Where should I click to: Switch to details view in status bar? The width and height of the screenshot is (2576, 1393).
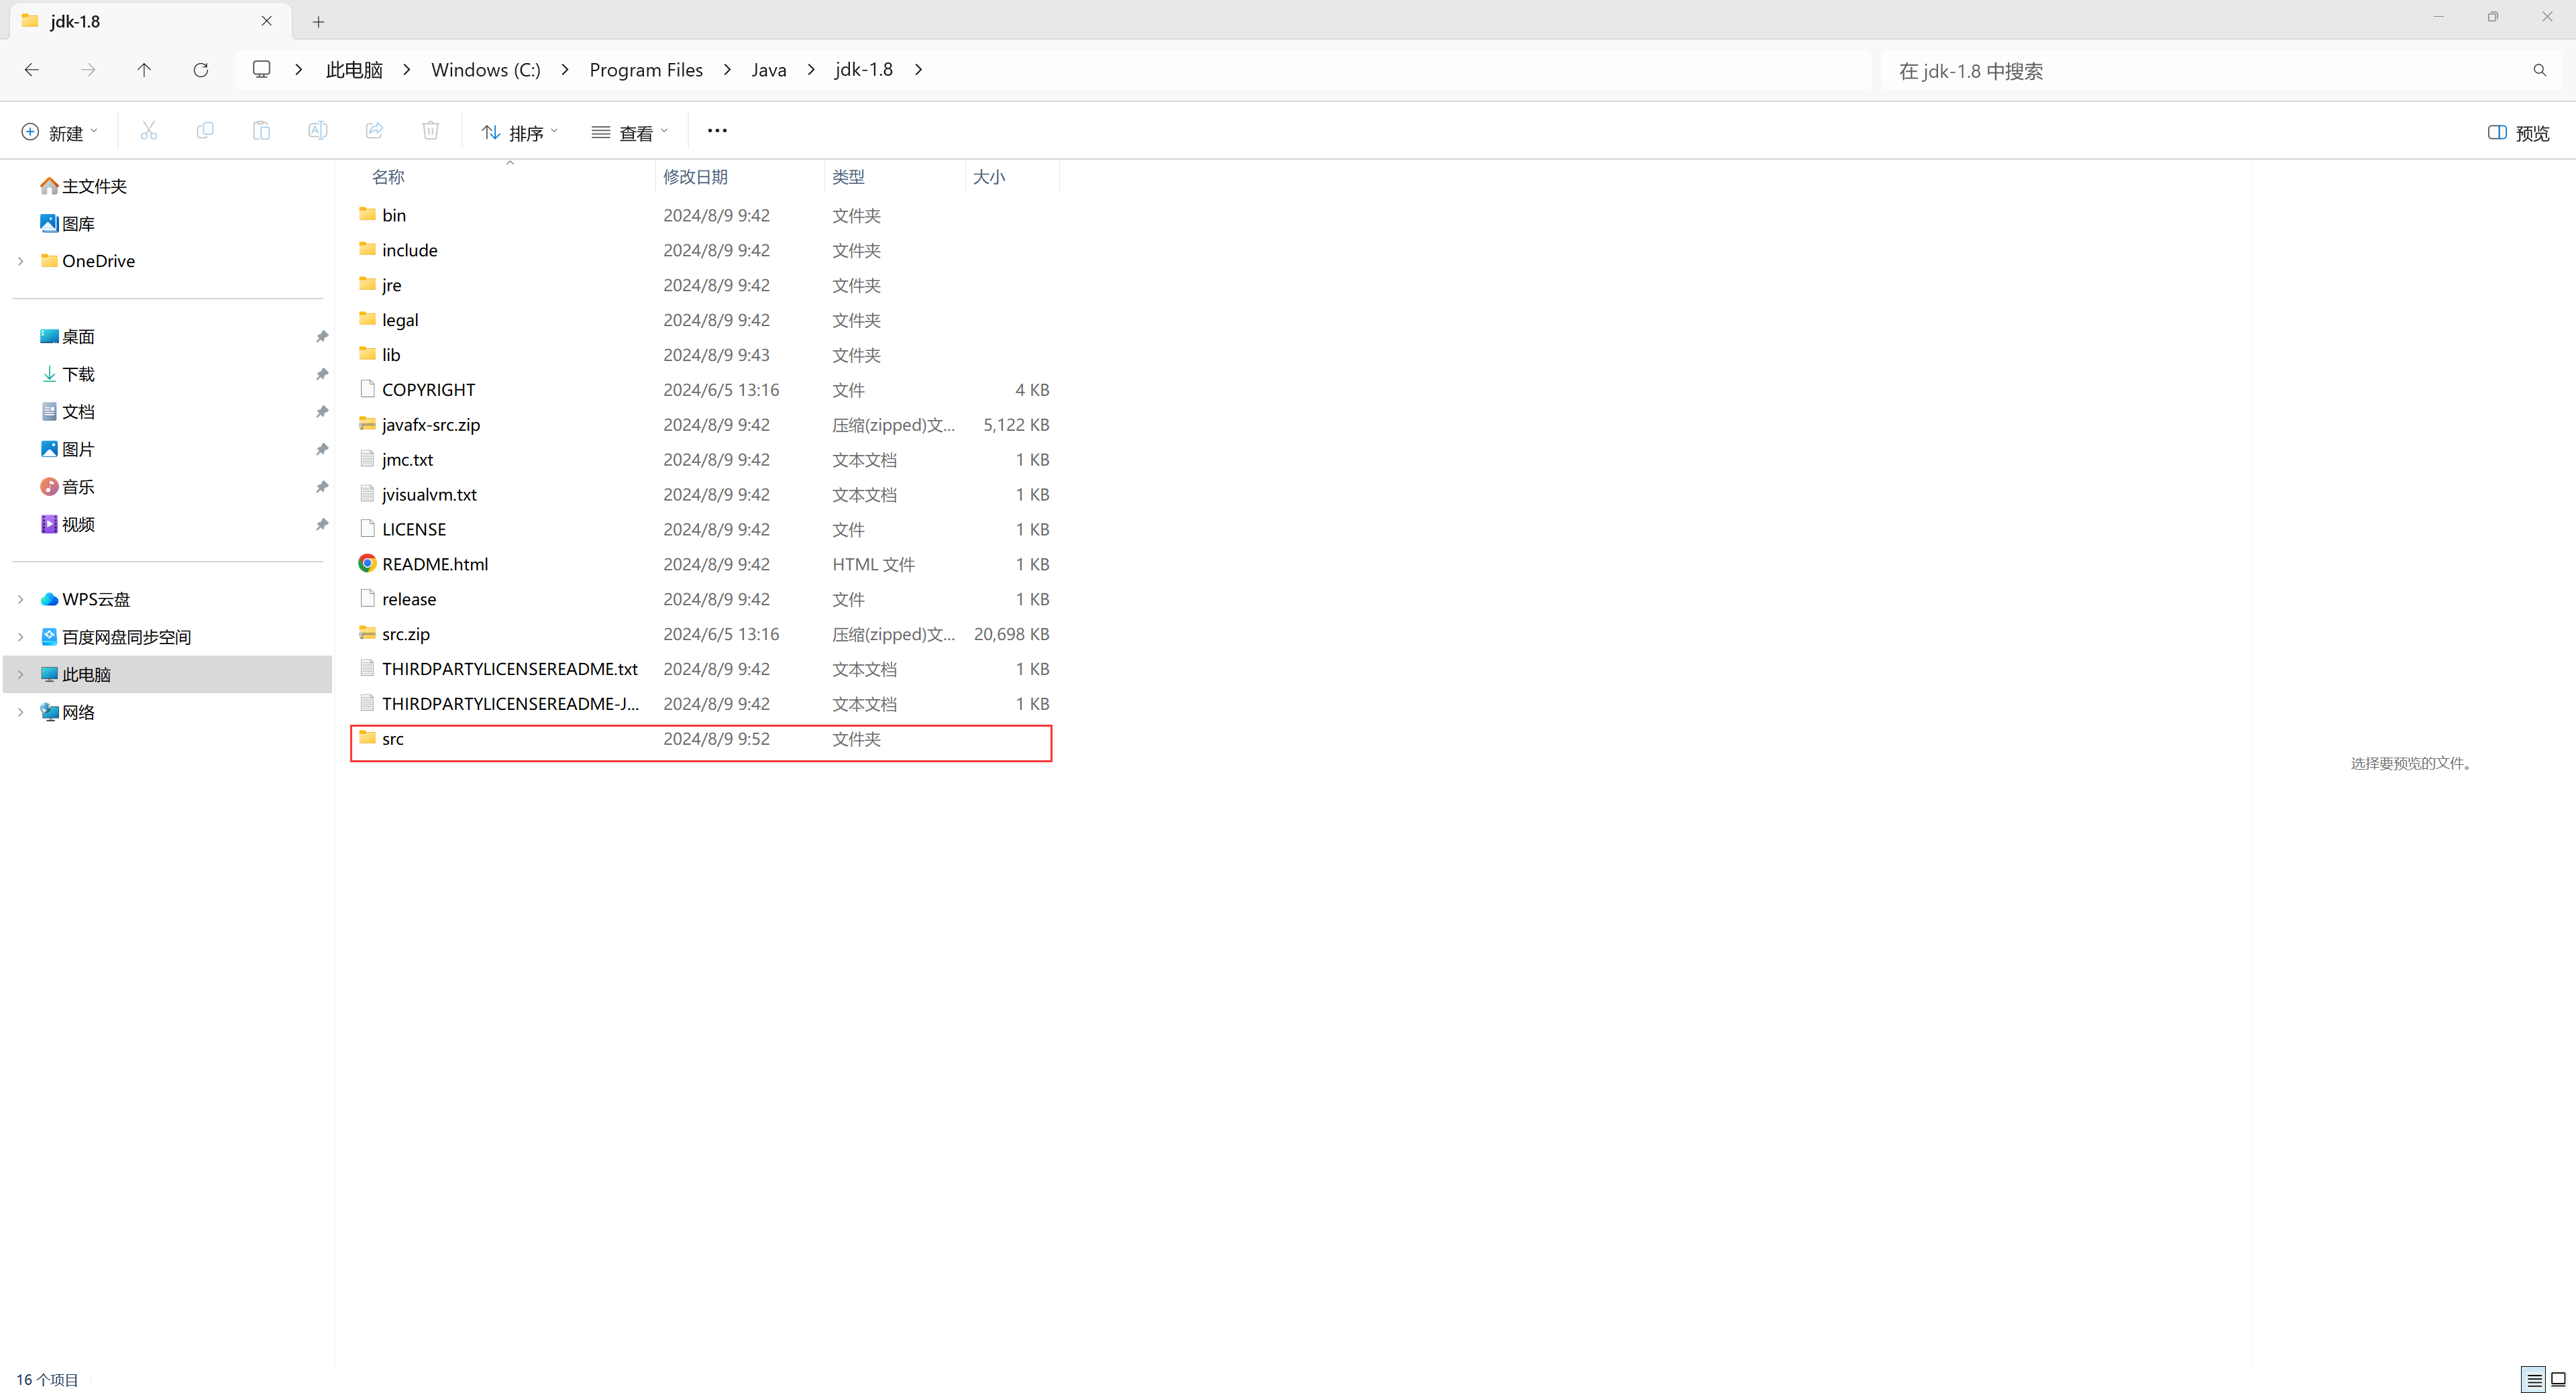tap(2534, 1380)
